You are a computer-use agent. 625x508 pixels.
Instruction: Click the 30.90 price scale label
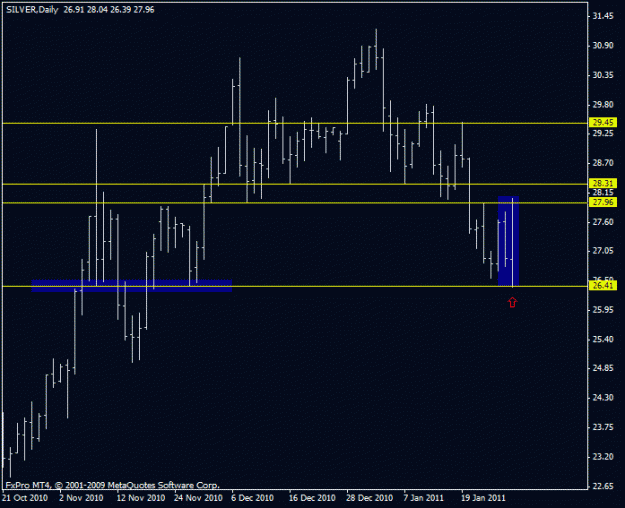coord(603,45)
